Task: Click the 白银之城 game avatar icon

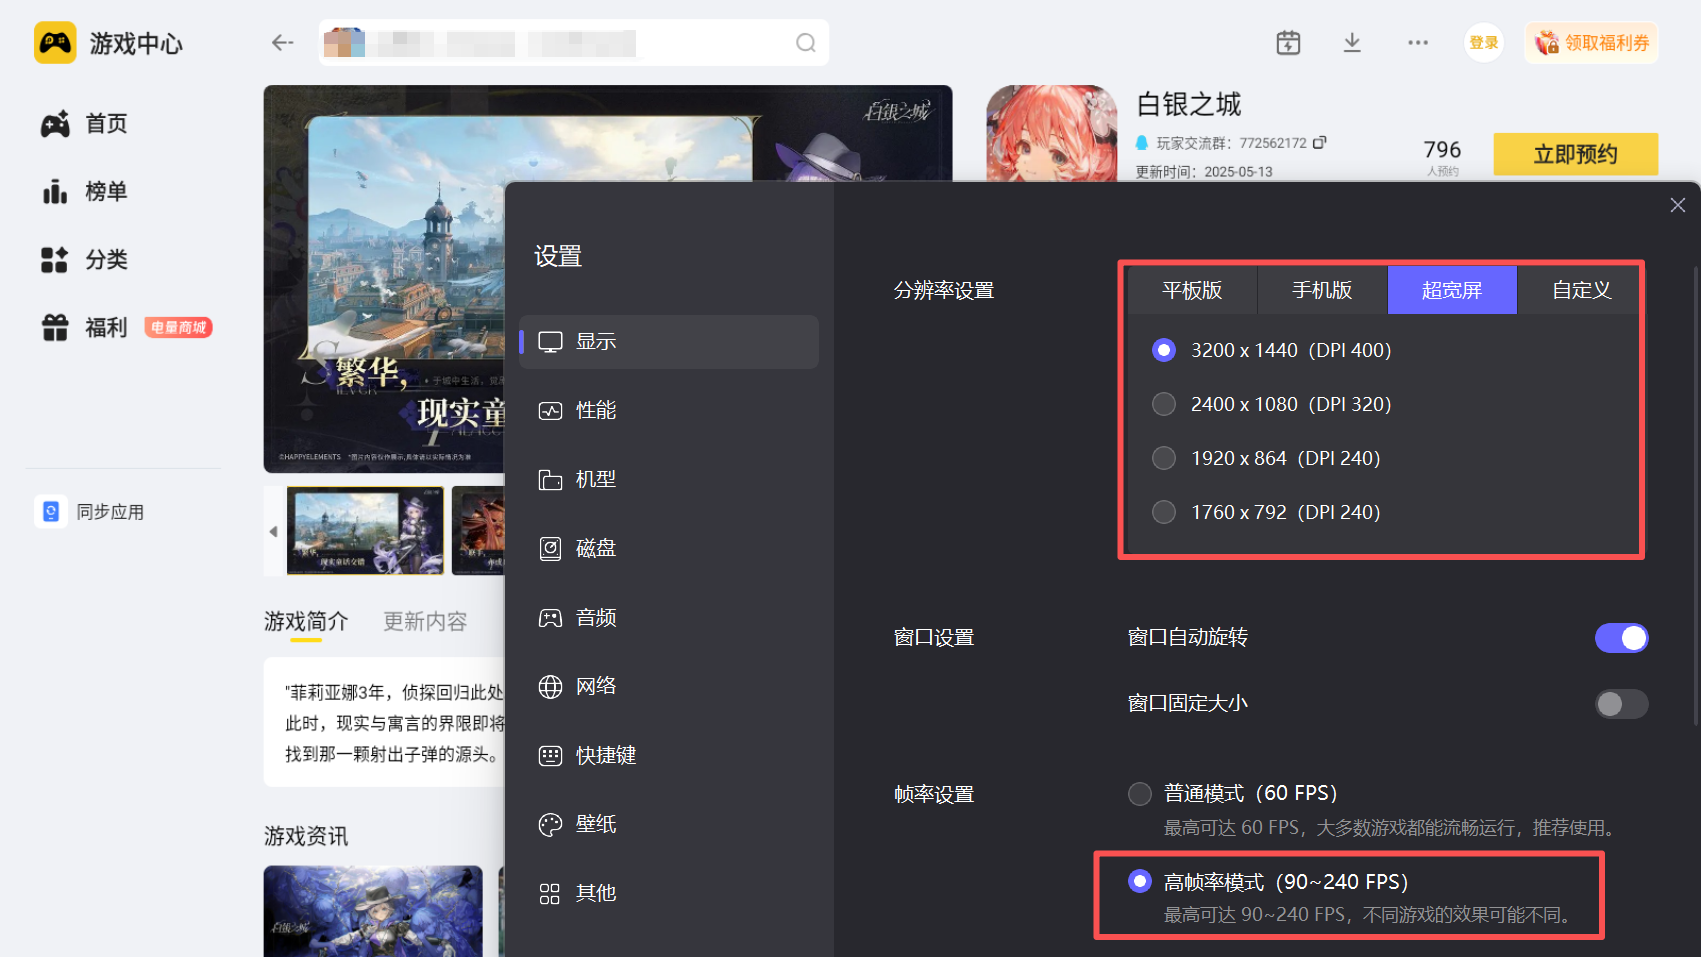Action: 1052,133
